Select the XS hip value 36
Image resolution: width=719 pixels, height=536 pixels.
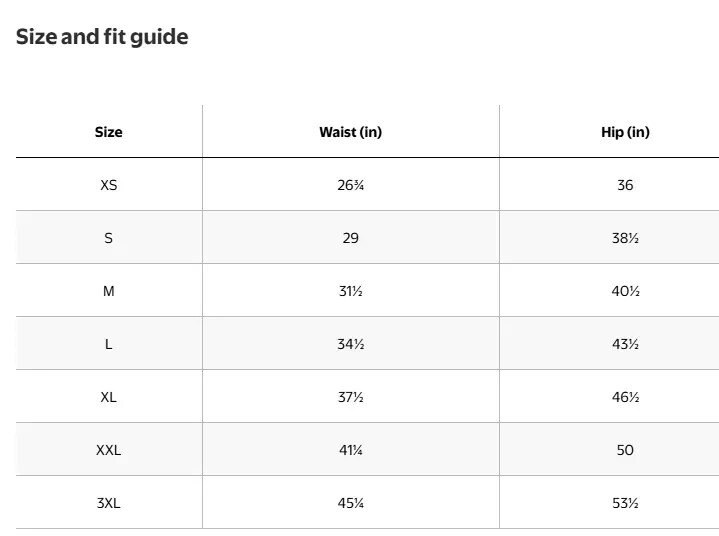[625, 185]
